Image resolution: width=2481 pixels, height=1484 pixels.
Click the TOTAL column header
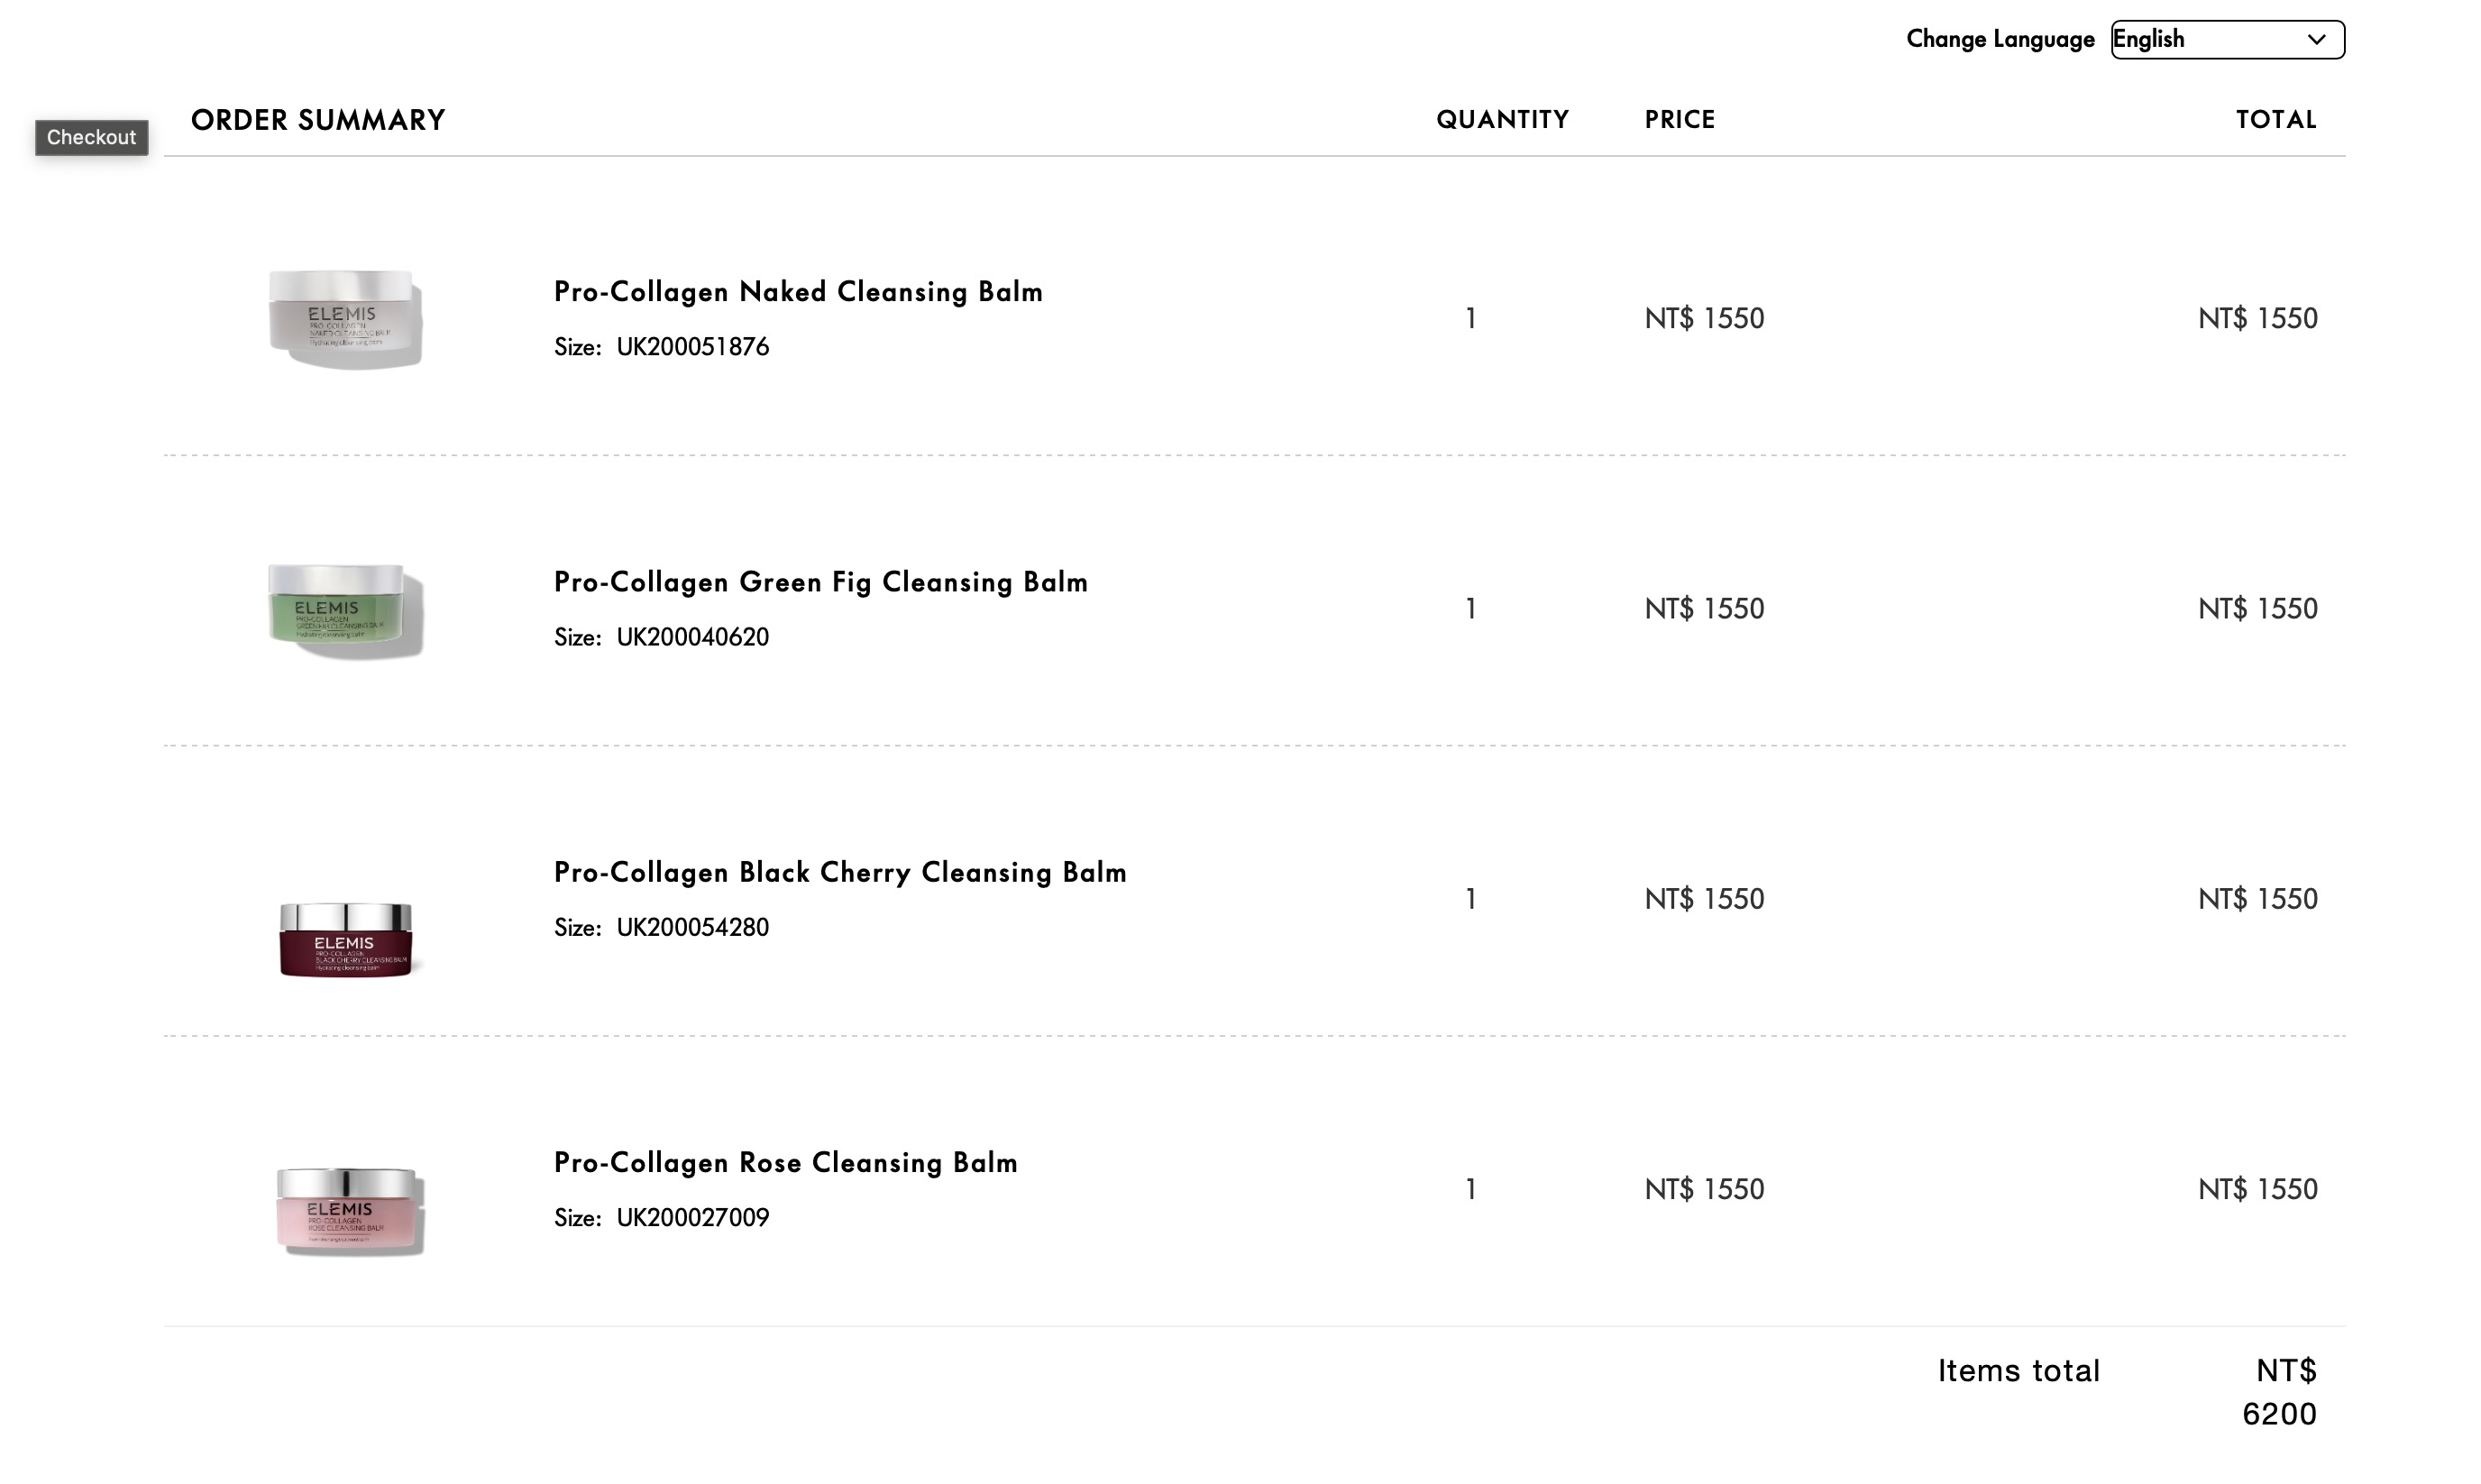(2275, 120)
